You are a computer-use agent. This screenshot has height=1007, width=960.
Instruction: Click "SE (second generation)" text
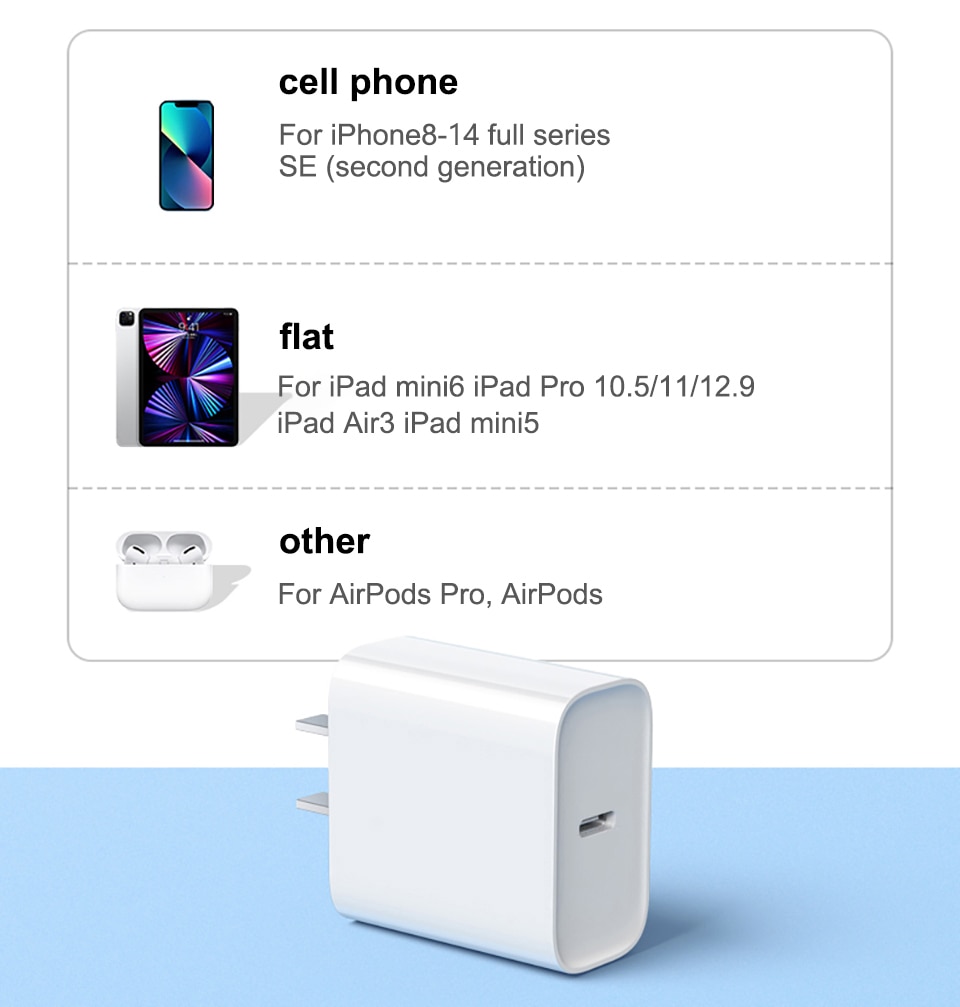click(x=432, y=167)
